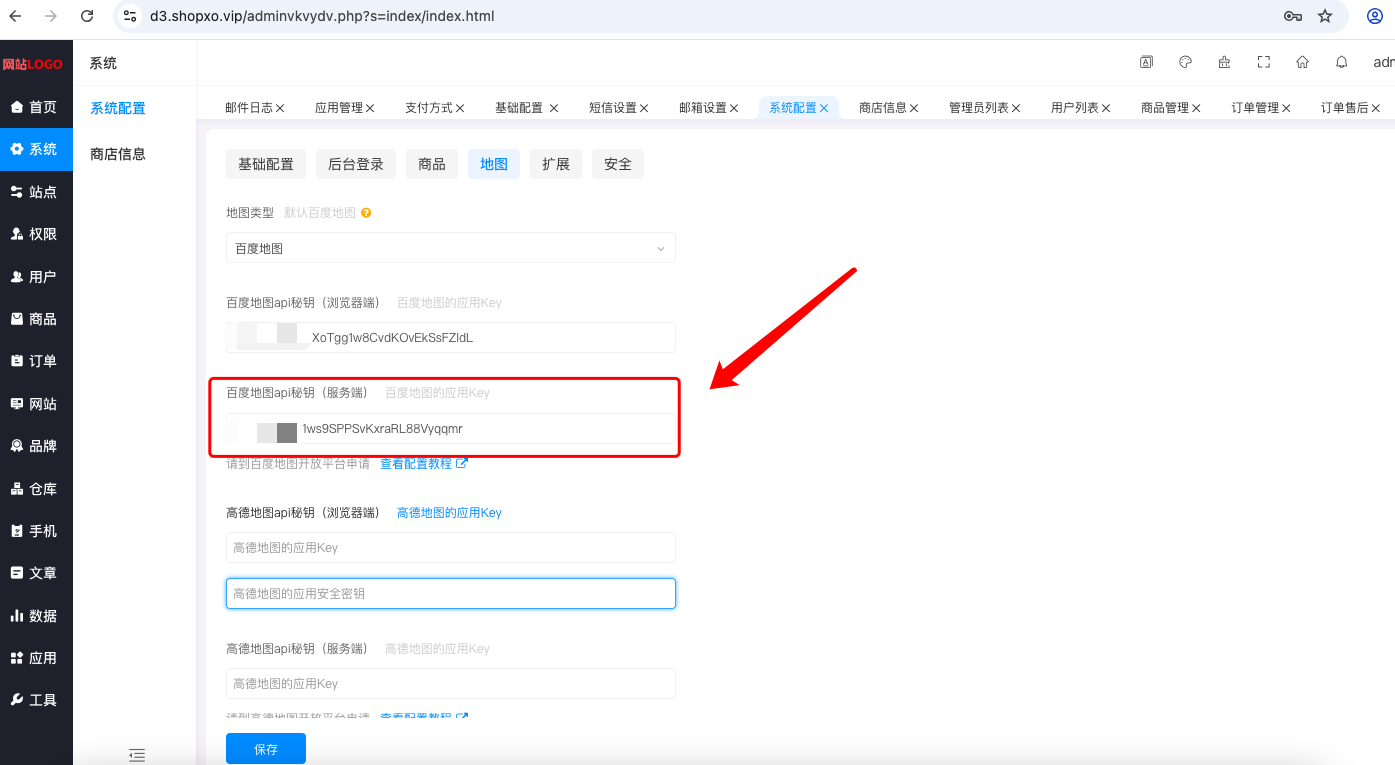Image resolution: width=1395 pixels, height=765 pixels.
Task: Click the 保存 save button
Action: pos(266,749)
